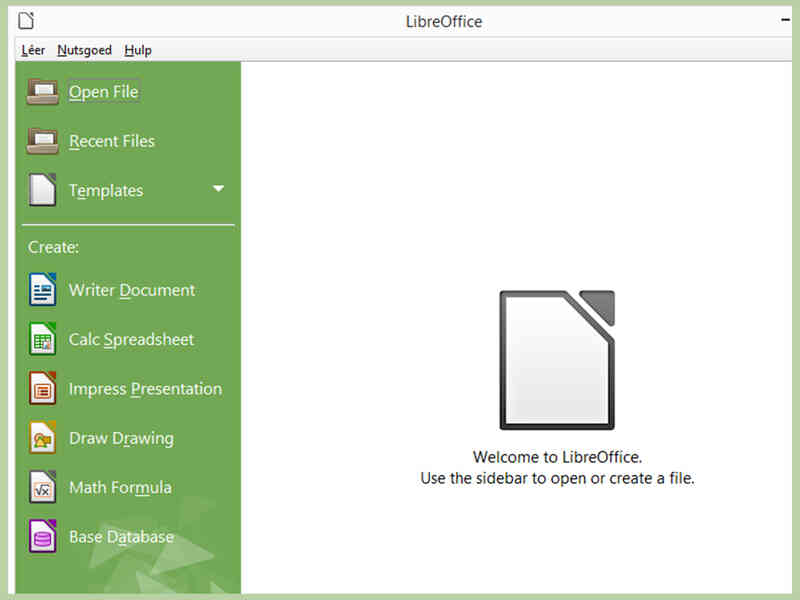
Task: Click the Open File button label
Action: [104, 92]
